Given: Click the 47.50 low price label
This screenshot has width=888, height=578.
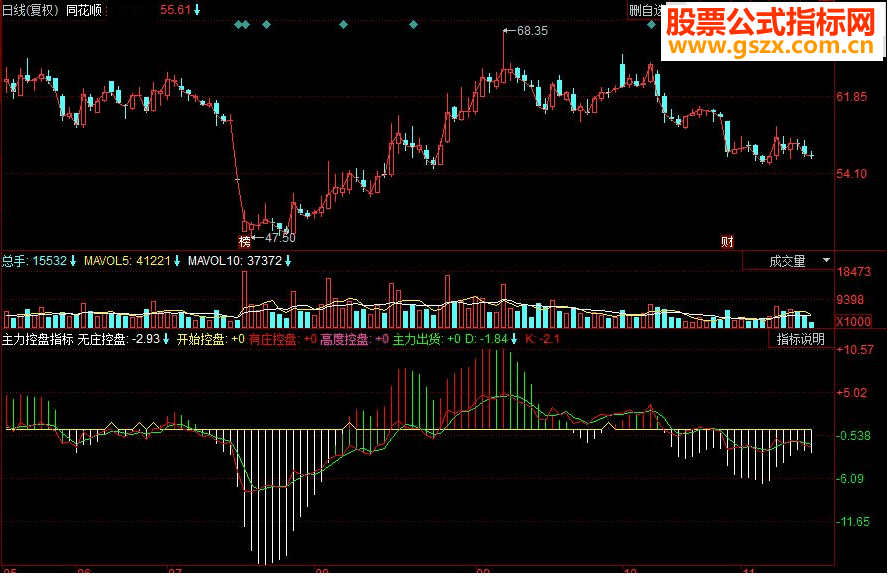Looking at the screenshot, I should click(x=280, y=238).
